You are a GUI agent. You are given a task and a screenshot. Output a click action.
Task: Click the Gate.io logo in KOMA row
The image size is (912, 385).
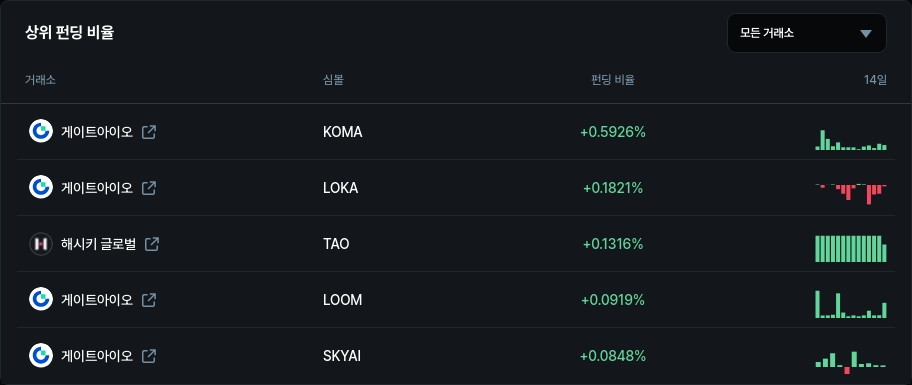(x=41, y=131)
